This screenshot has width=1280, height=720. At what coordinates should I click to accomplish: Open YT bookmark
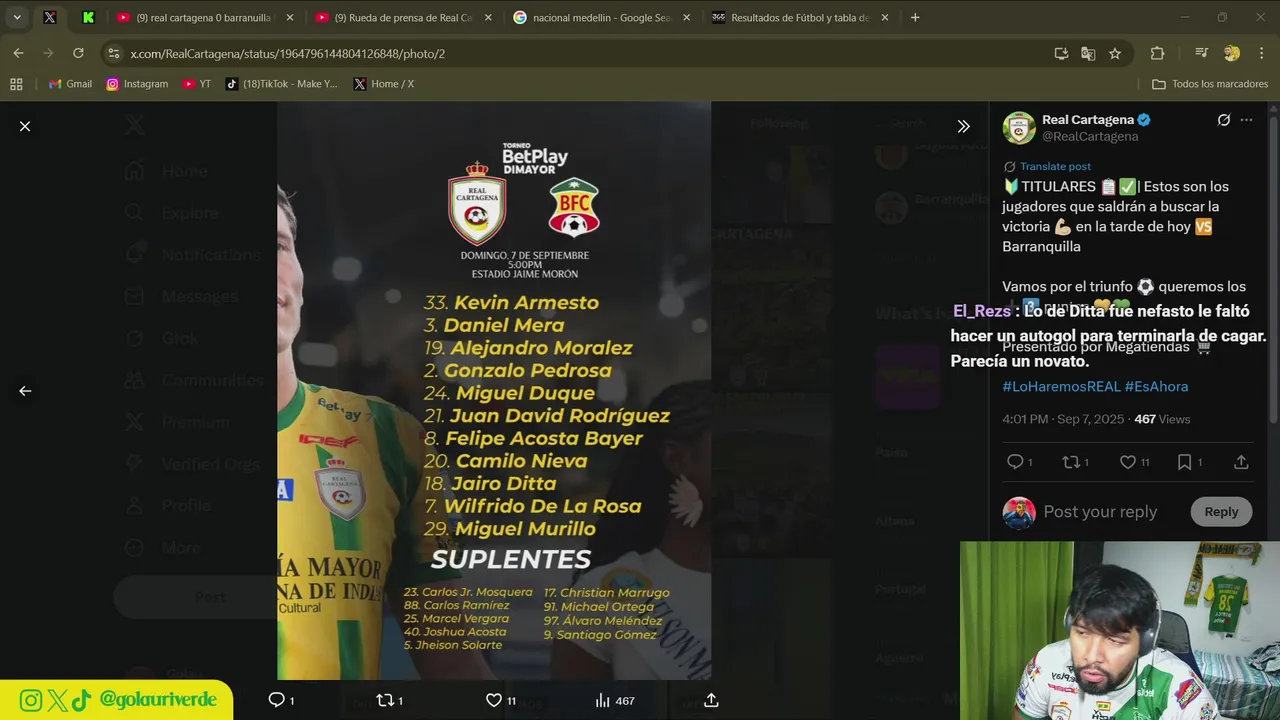(197, 84)
